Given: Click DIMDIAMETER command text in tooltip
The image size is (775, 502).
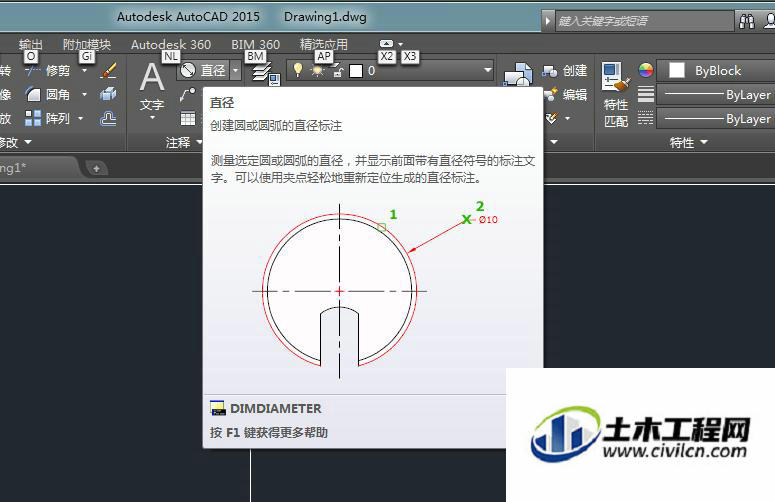Looking at the screenshot, I should [276, 409].
